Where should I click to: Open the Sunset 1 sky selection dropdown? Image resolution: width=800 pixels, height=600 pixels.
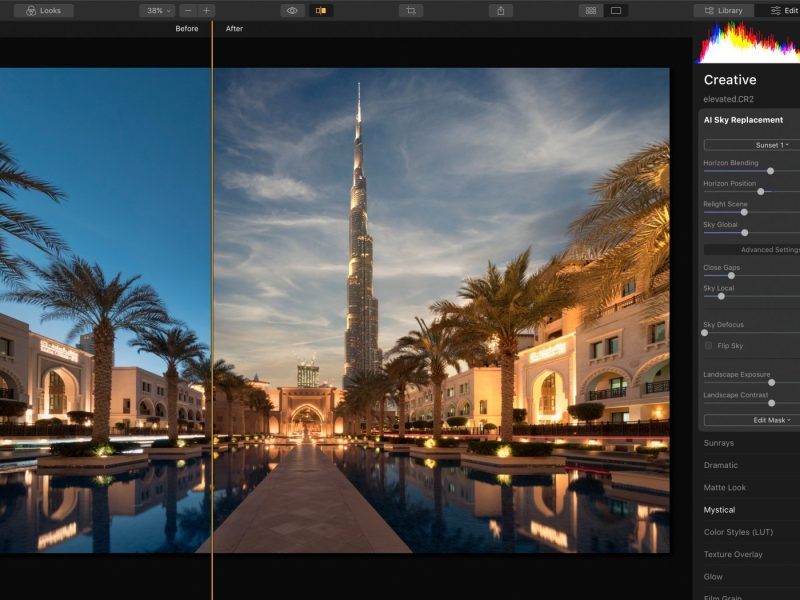(x=752, y=145)
